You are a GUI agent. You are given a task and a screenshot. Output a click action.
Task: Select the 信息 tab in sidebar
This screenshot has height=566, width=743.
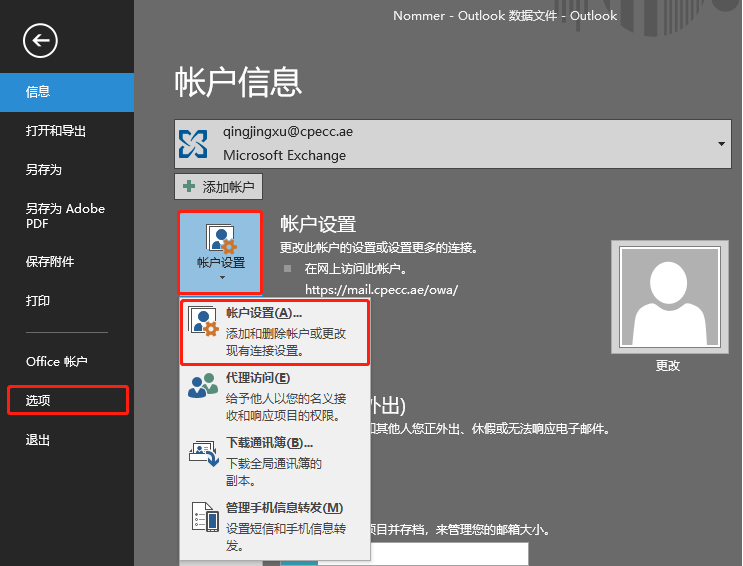click(x=67, y=92)
